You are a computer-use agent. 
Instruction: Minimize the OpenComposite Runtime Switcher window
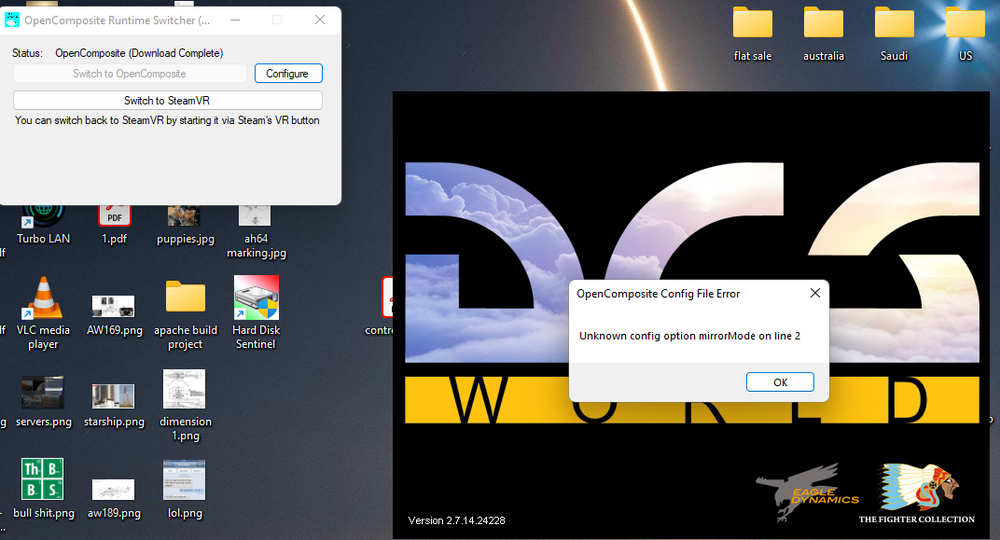235,20
